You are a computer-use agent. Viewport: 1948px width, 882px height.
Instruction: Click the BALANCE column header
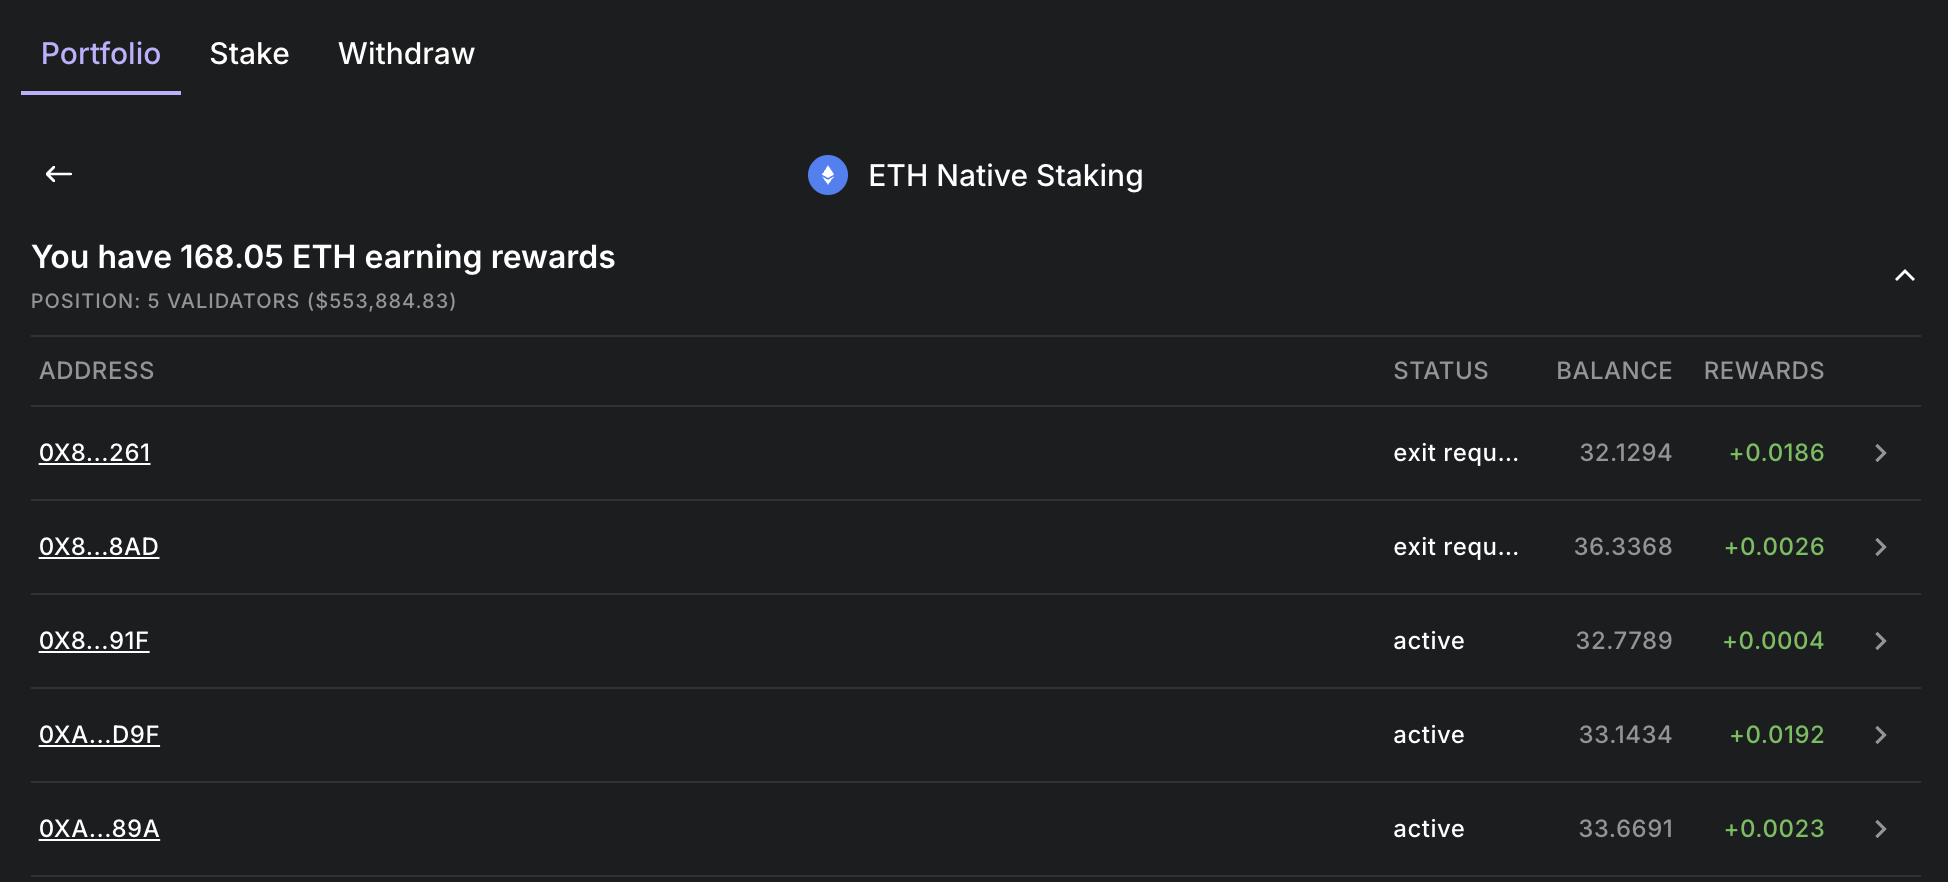(1613, 371)
